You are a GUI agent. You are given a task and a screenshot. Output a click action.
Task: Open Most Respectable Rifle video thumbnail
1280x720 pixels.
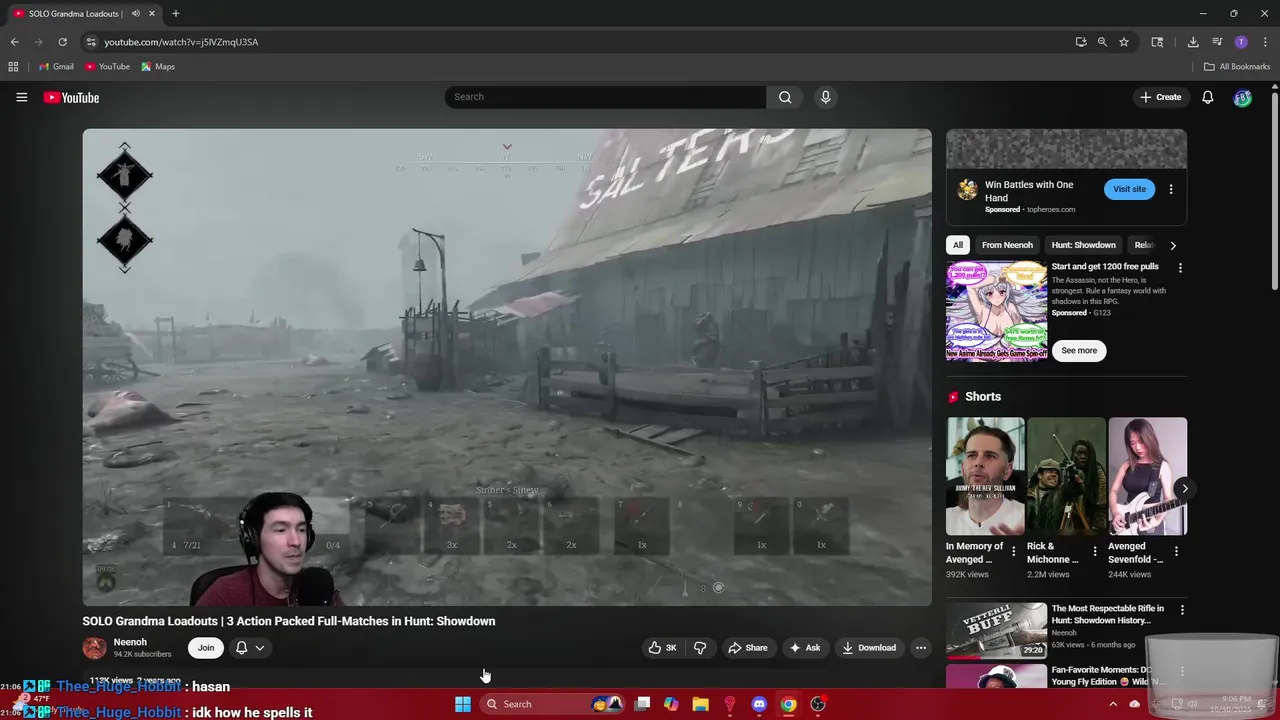[x=997, y=630]
